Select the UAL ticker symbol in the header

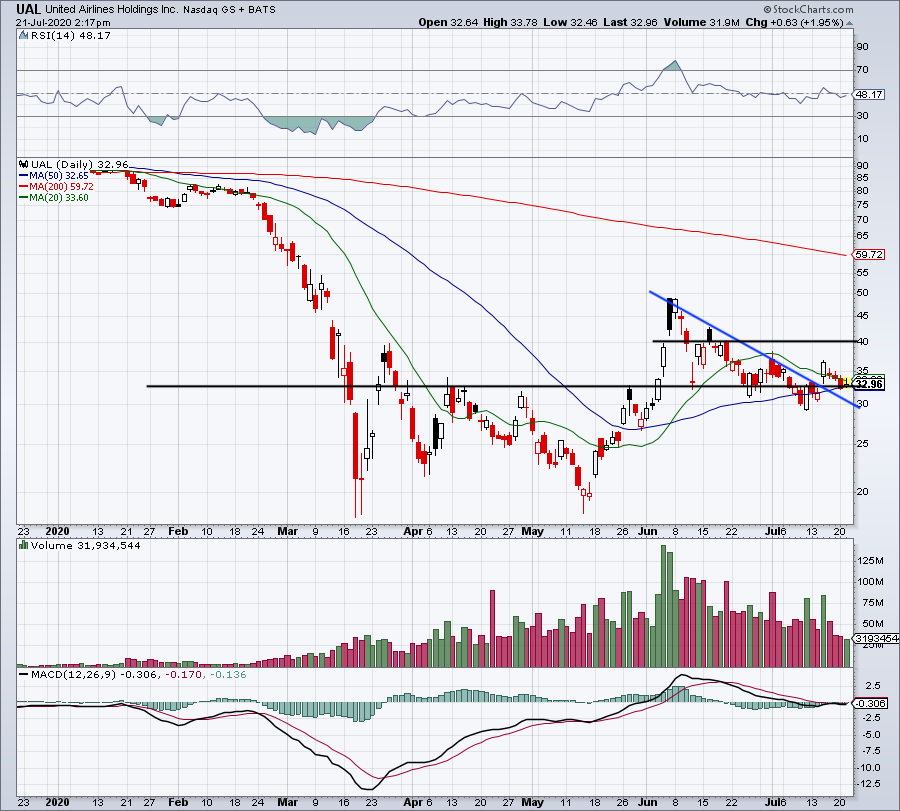click(29, 9)
